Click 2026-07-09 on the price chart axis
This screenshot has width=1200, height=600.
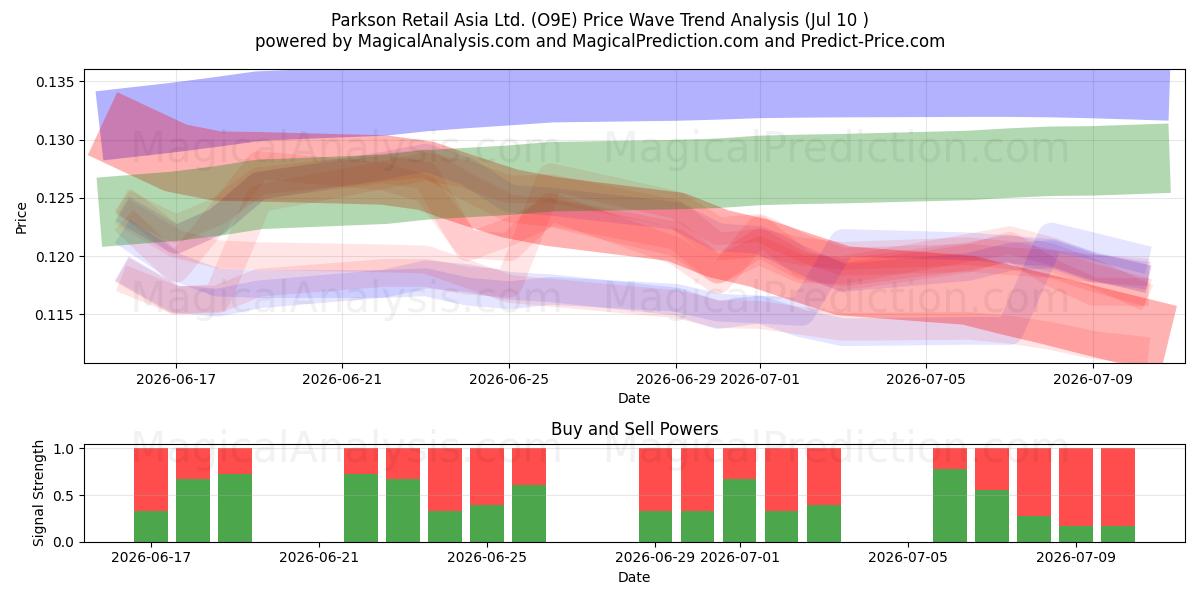point(1092,379)
